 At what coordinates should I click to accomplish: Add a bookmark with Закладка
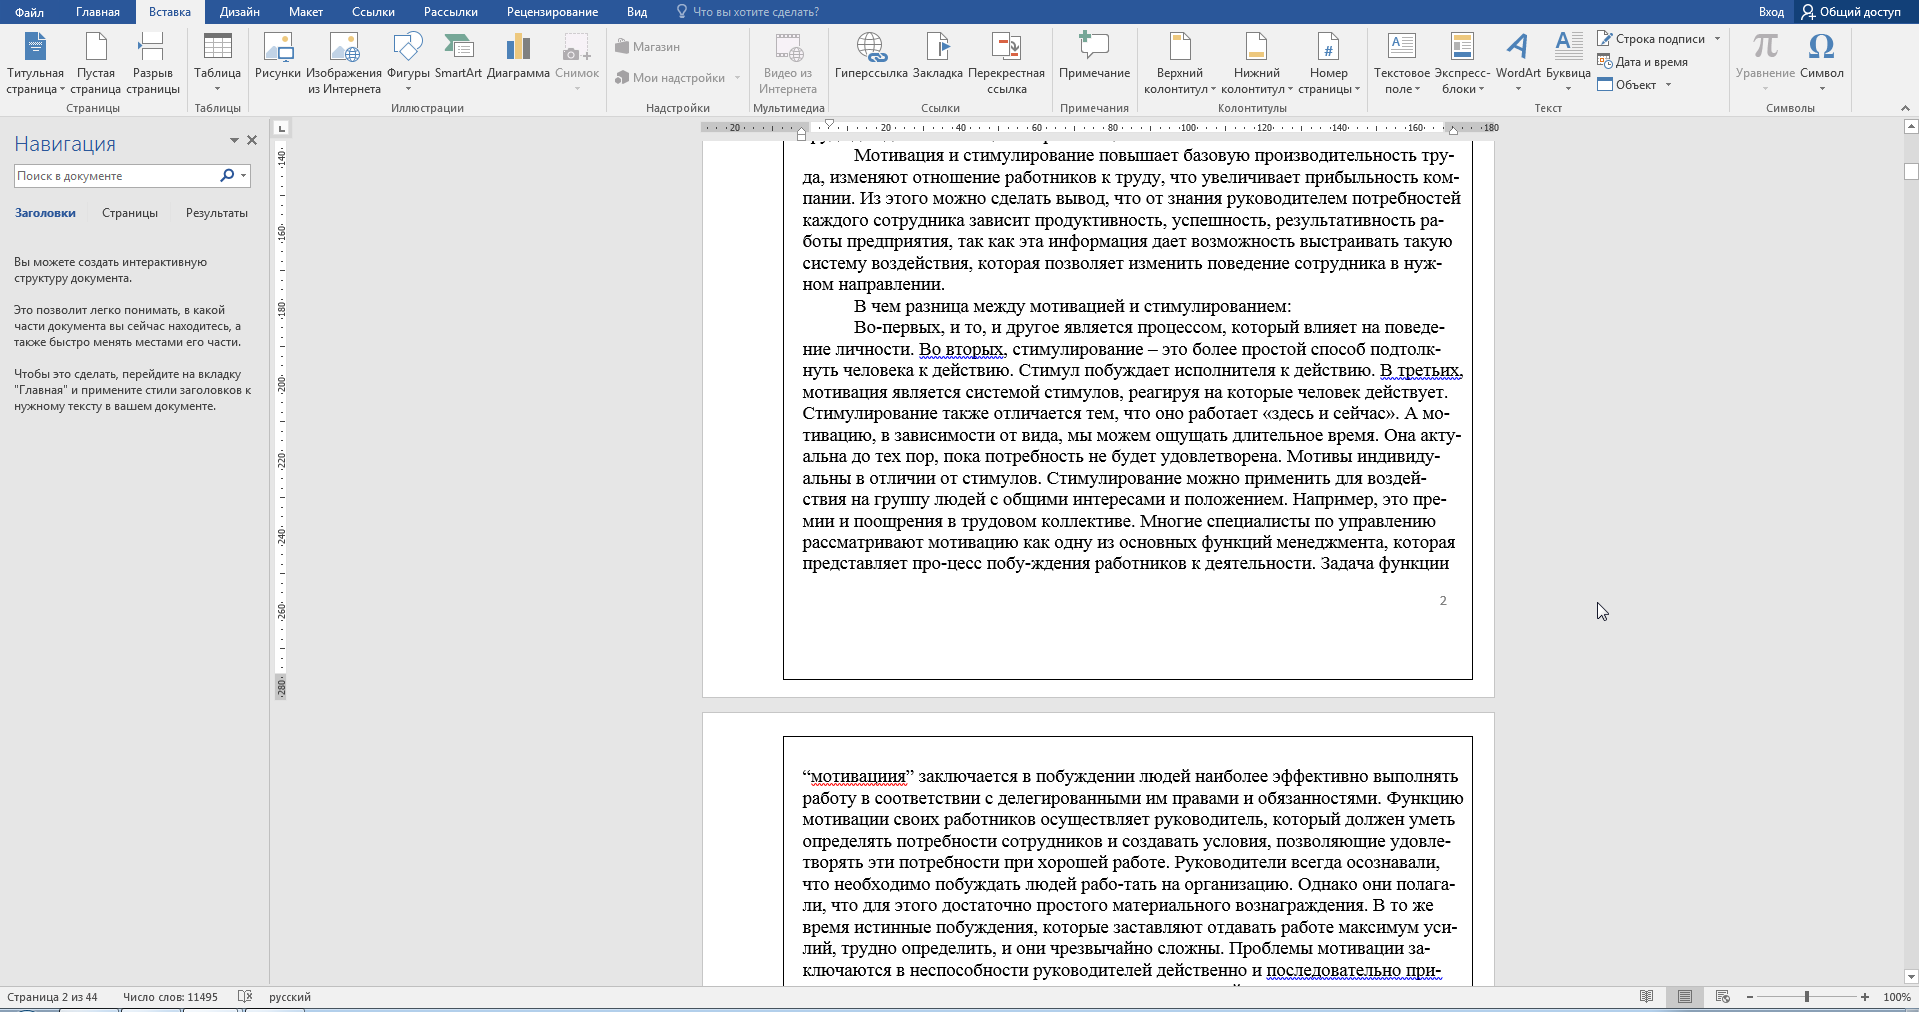pos(938,56)
